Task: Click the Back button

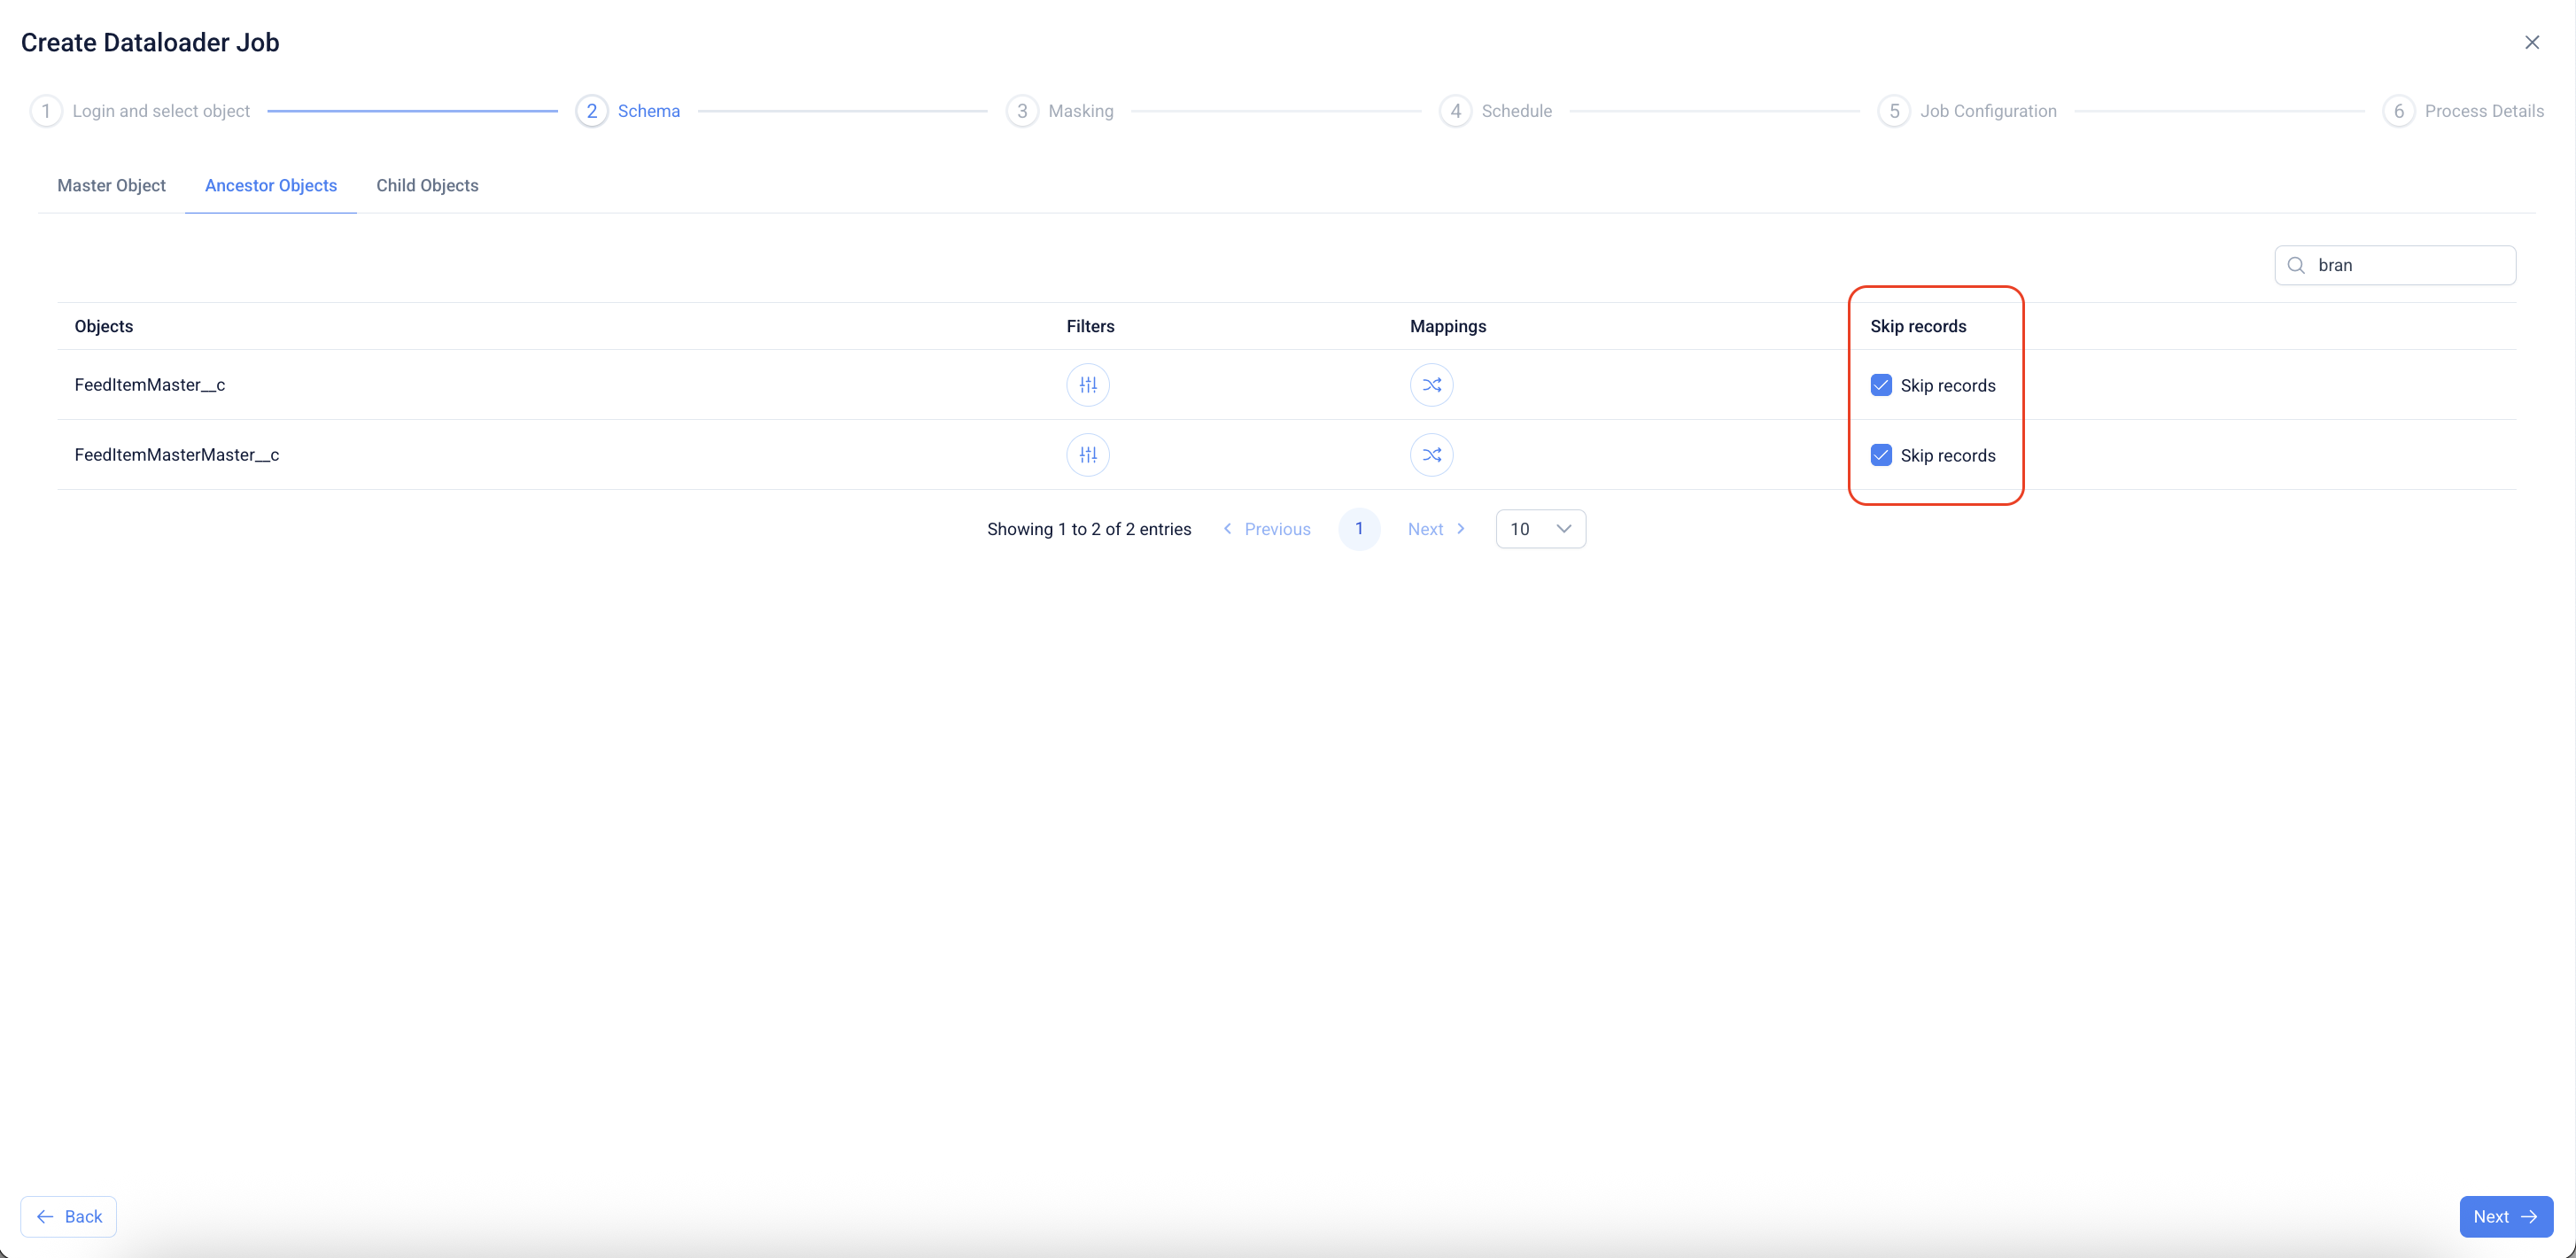Action: tap(69, 1216)
